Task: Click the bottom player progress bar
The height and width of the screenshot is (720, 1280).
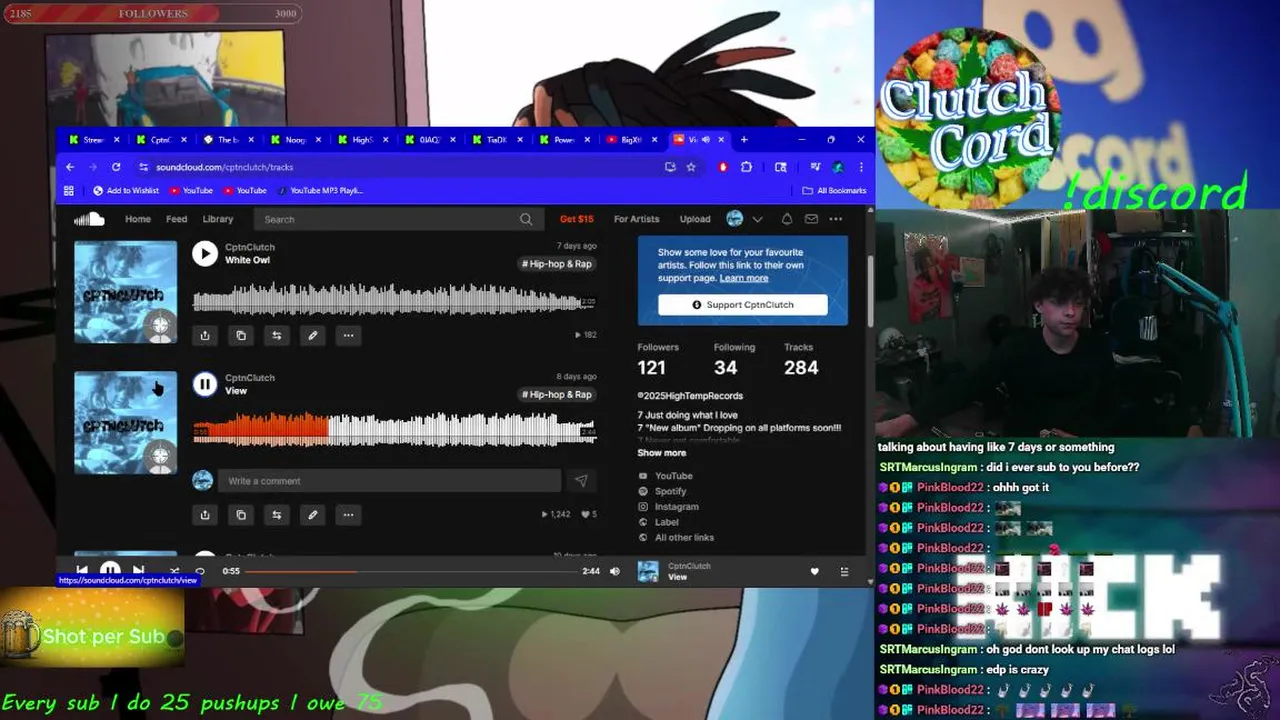Action: 411,571
